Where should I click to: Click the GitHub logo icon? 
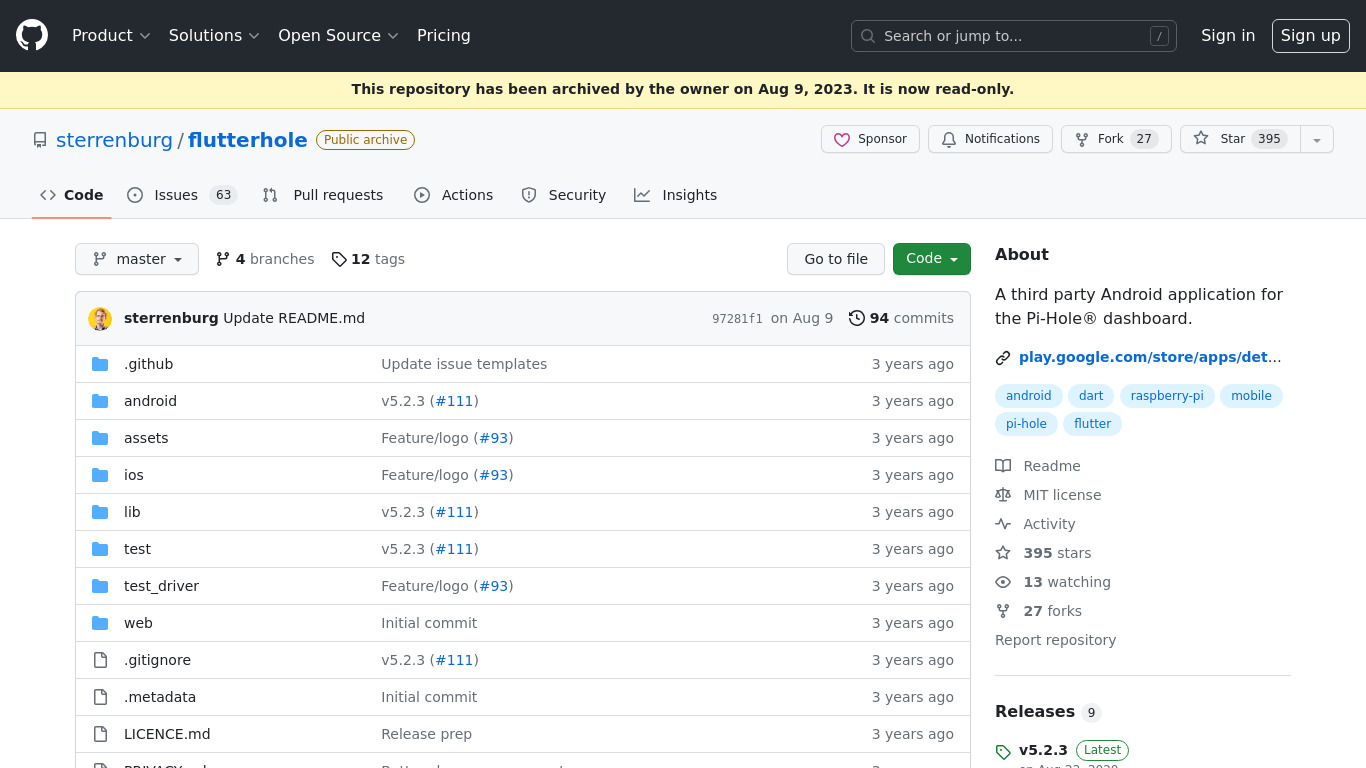(32, 35)
